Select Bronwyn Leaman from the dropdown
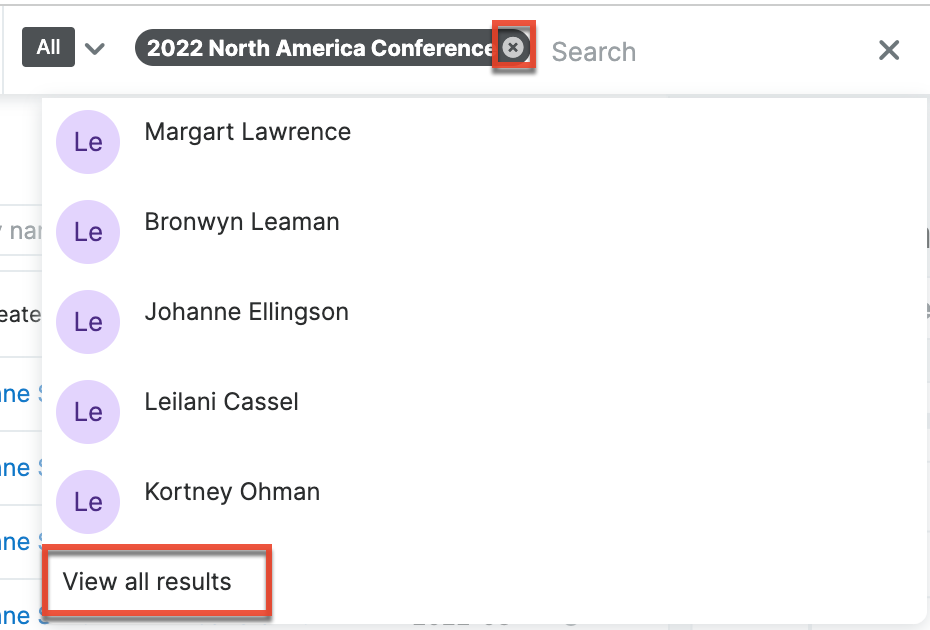Viewport: 930px width, 630px height. pos(241,221)
